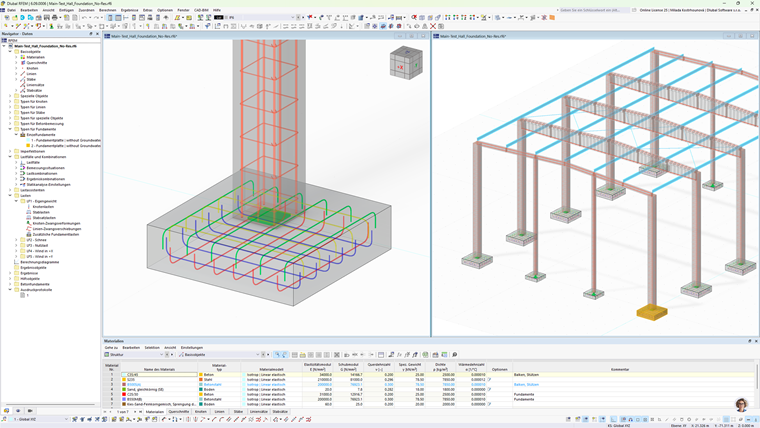Click the search magnifier icon in the Materialien toolbar
The image size is (760, 428).
pos(455,355)
